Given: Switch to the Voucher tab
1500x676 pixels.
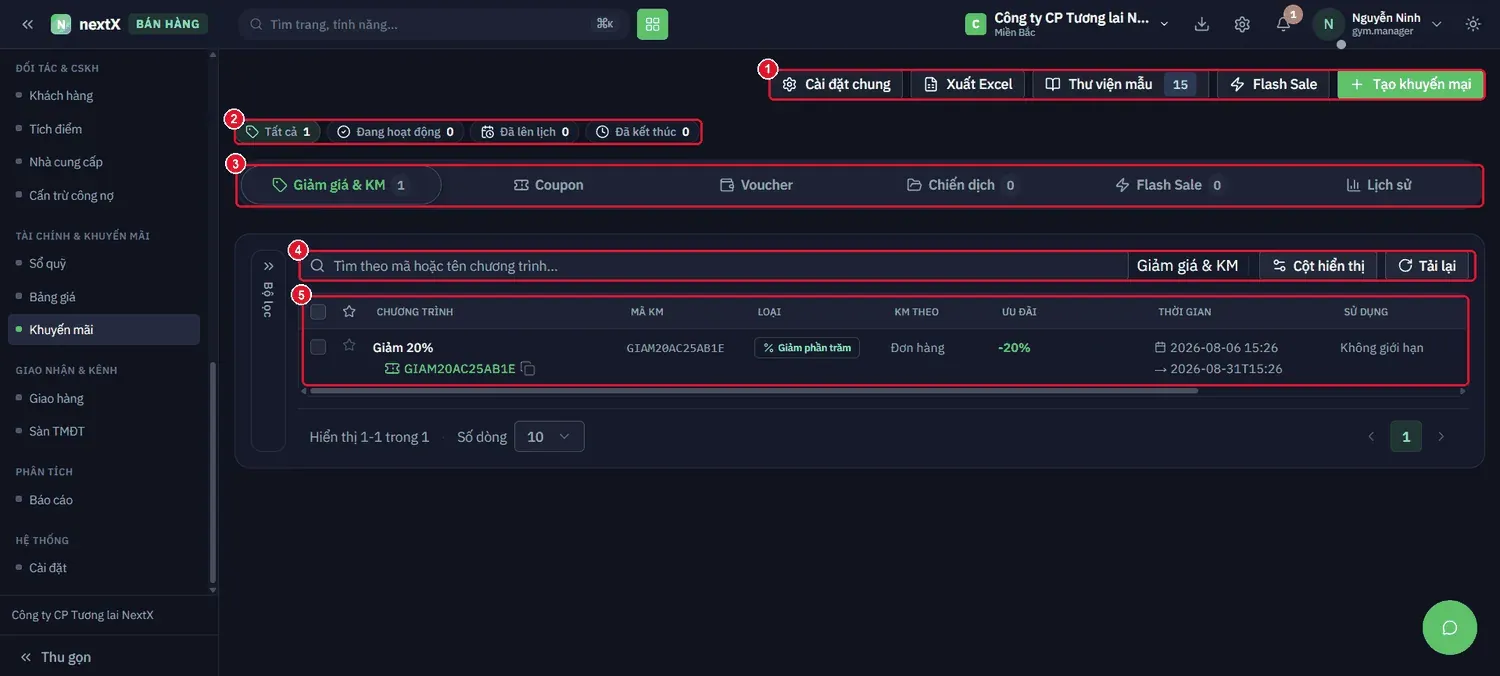Looking at the screenshot, I should tap(756, 185).
